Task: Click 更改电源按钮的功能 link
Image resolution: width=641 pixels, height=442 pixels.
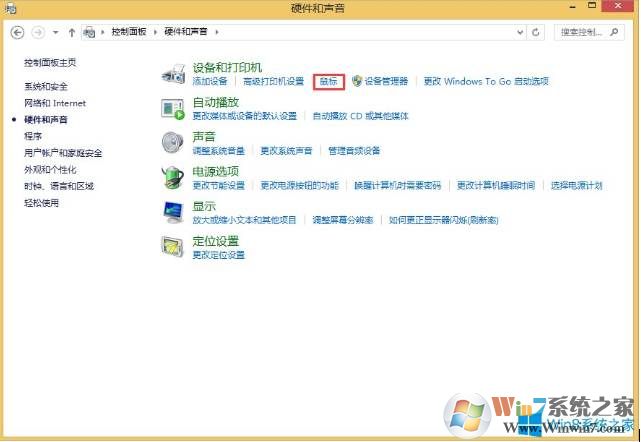Action: point(300,185)
